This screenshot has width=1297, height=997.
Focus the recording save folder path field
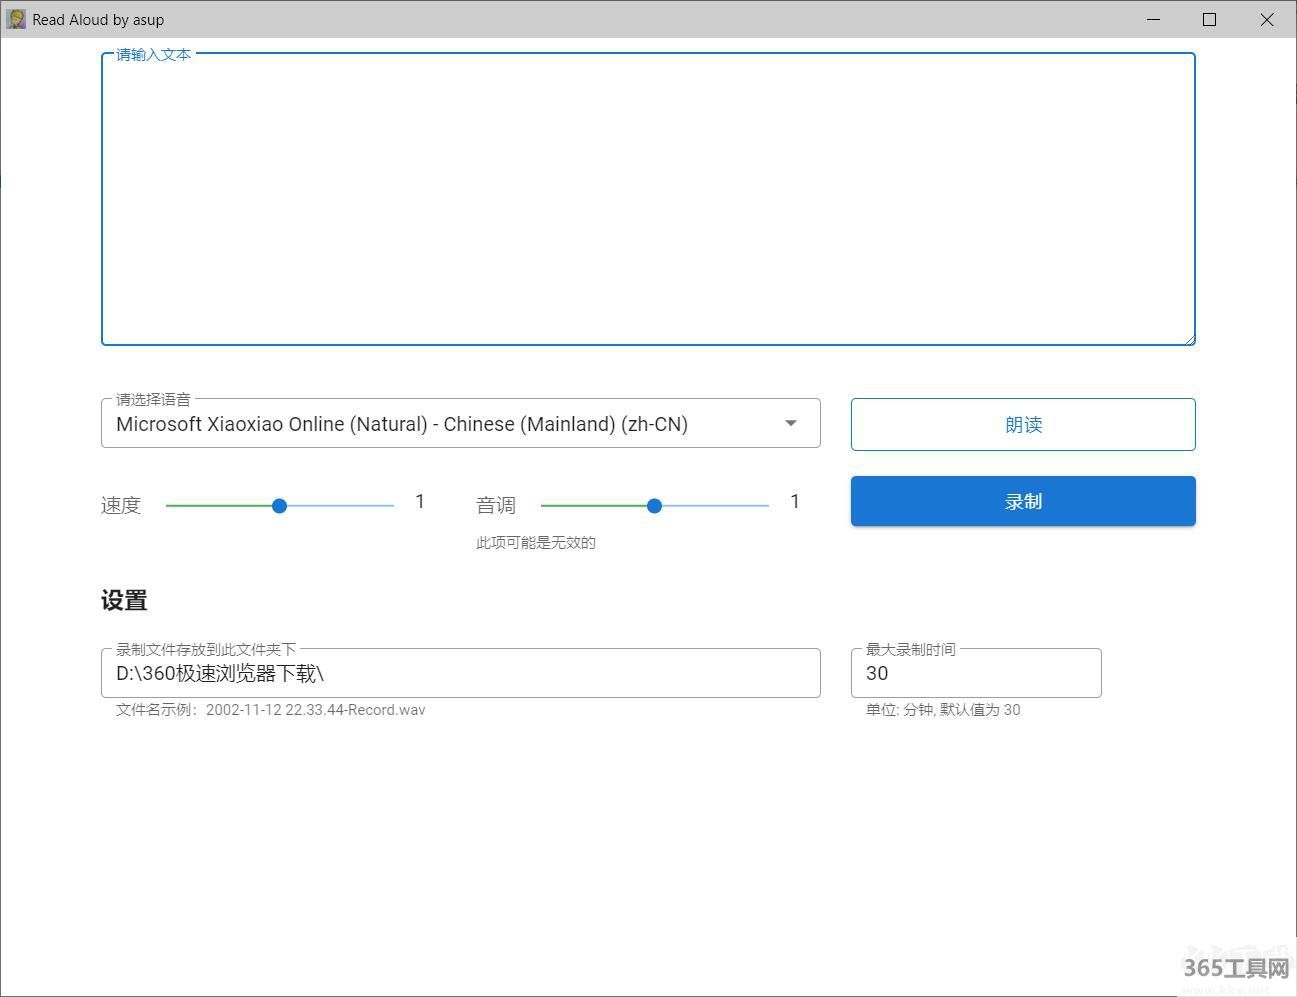[460, 673]
